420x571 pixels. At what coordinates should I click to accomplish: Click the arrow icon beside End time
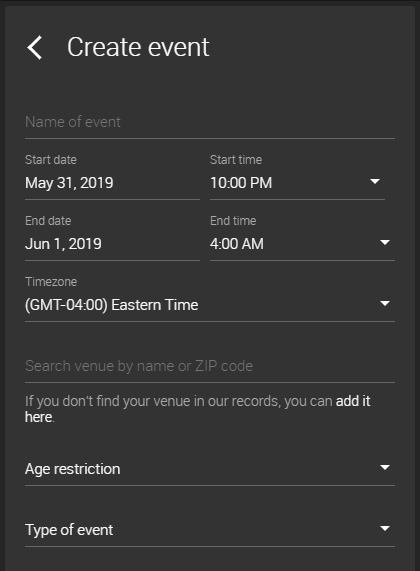point(385,242)
